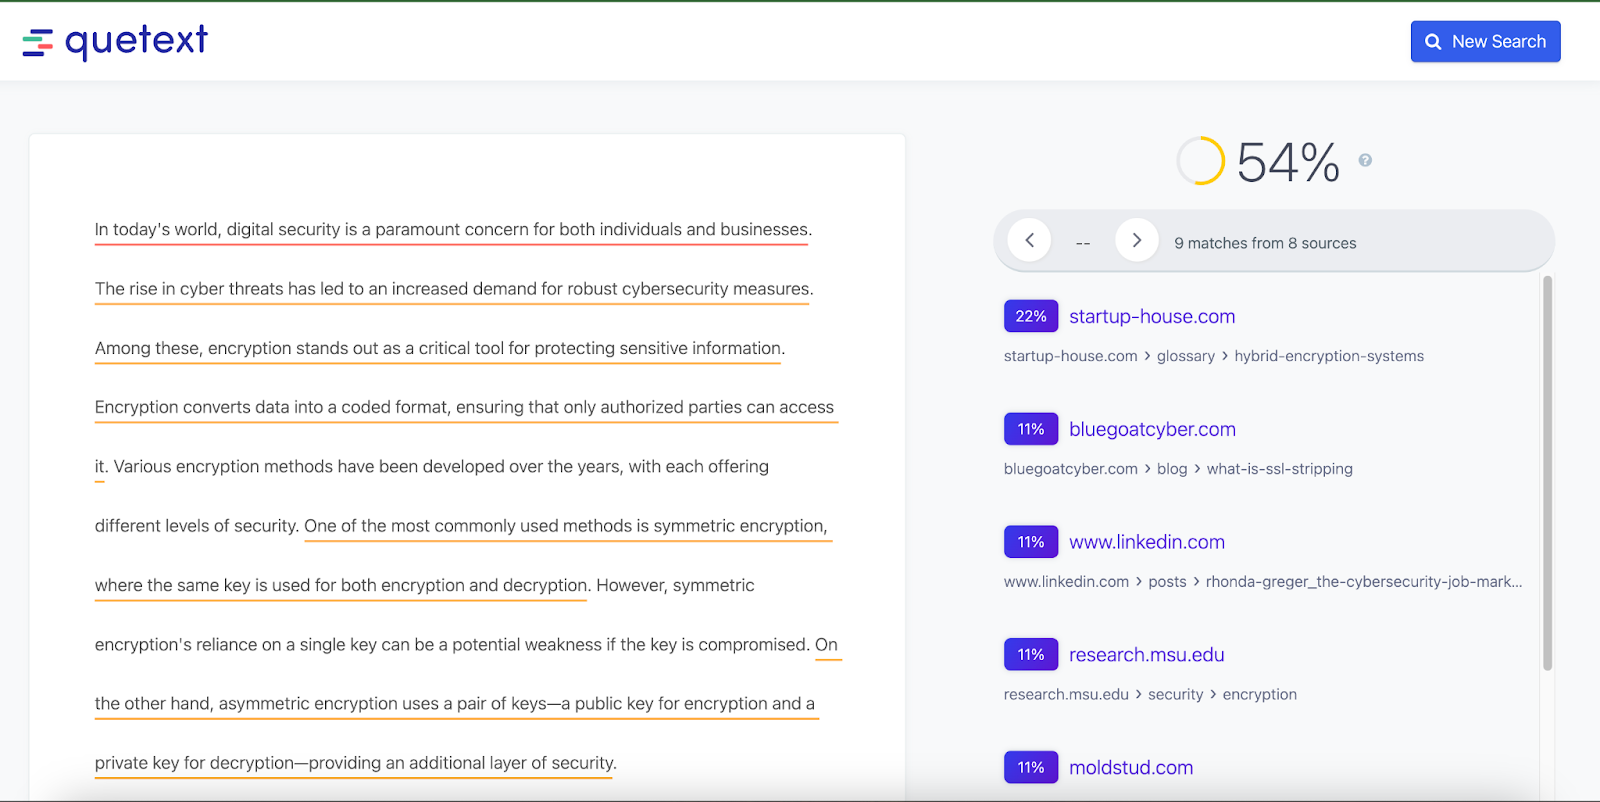The width and height of the screenshot is (1600, 802).
Task: Click the circular 54% progress indicator
Action: pos(1201,161)
